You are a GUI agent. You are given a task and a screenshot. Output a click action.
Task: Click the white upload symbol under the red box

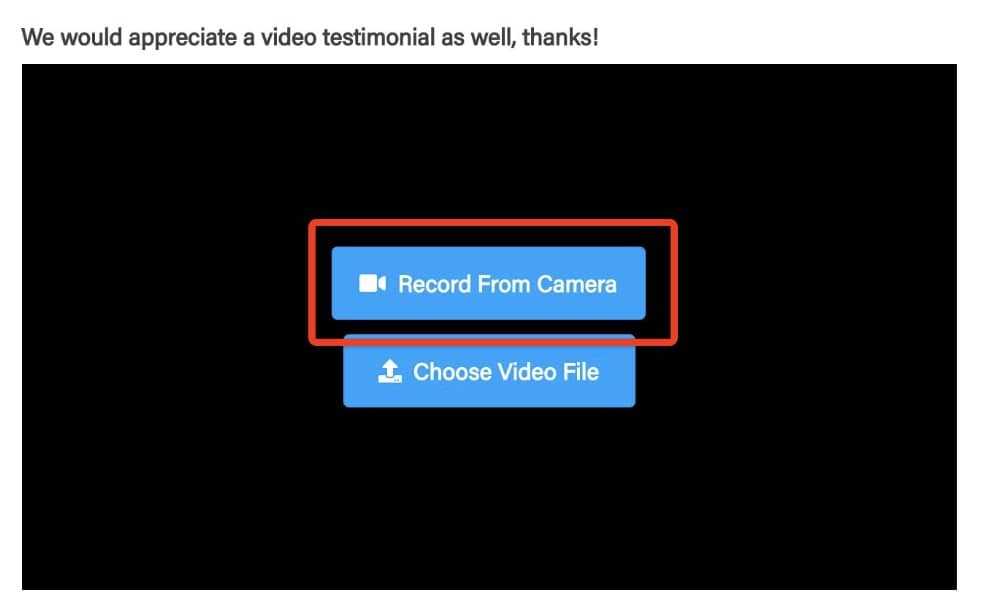(390, 371)
